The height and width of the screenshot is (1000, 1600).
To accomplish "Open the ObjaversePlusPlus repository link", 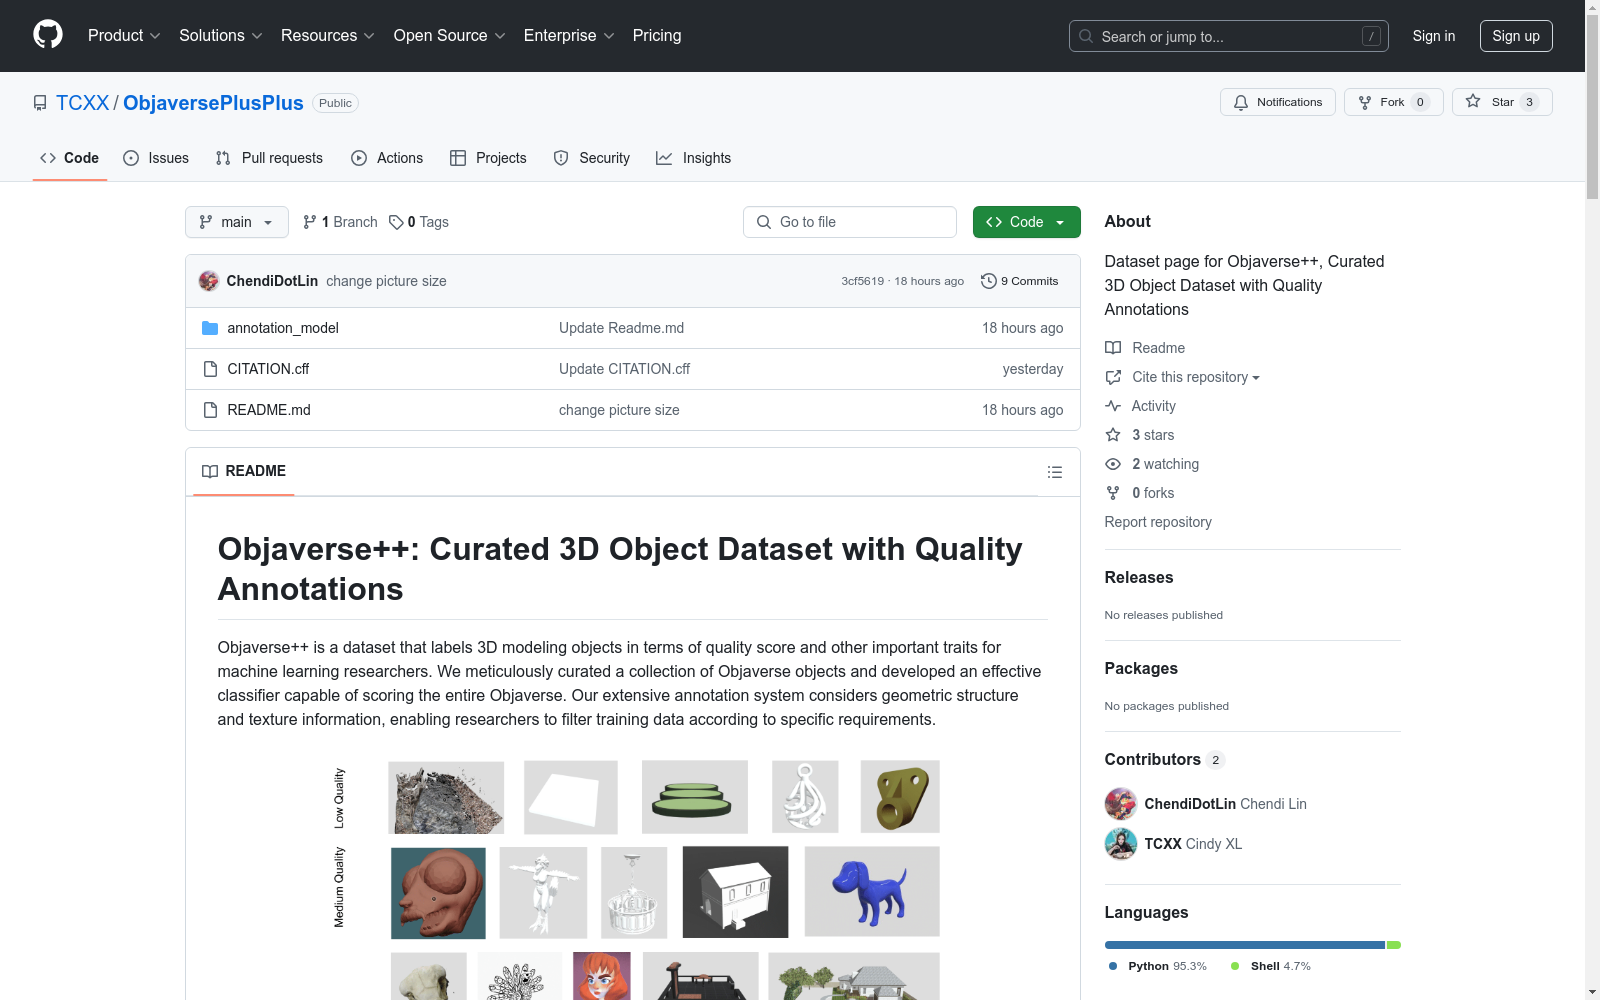I will (213, 103).
